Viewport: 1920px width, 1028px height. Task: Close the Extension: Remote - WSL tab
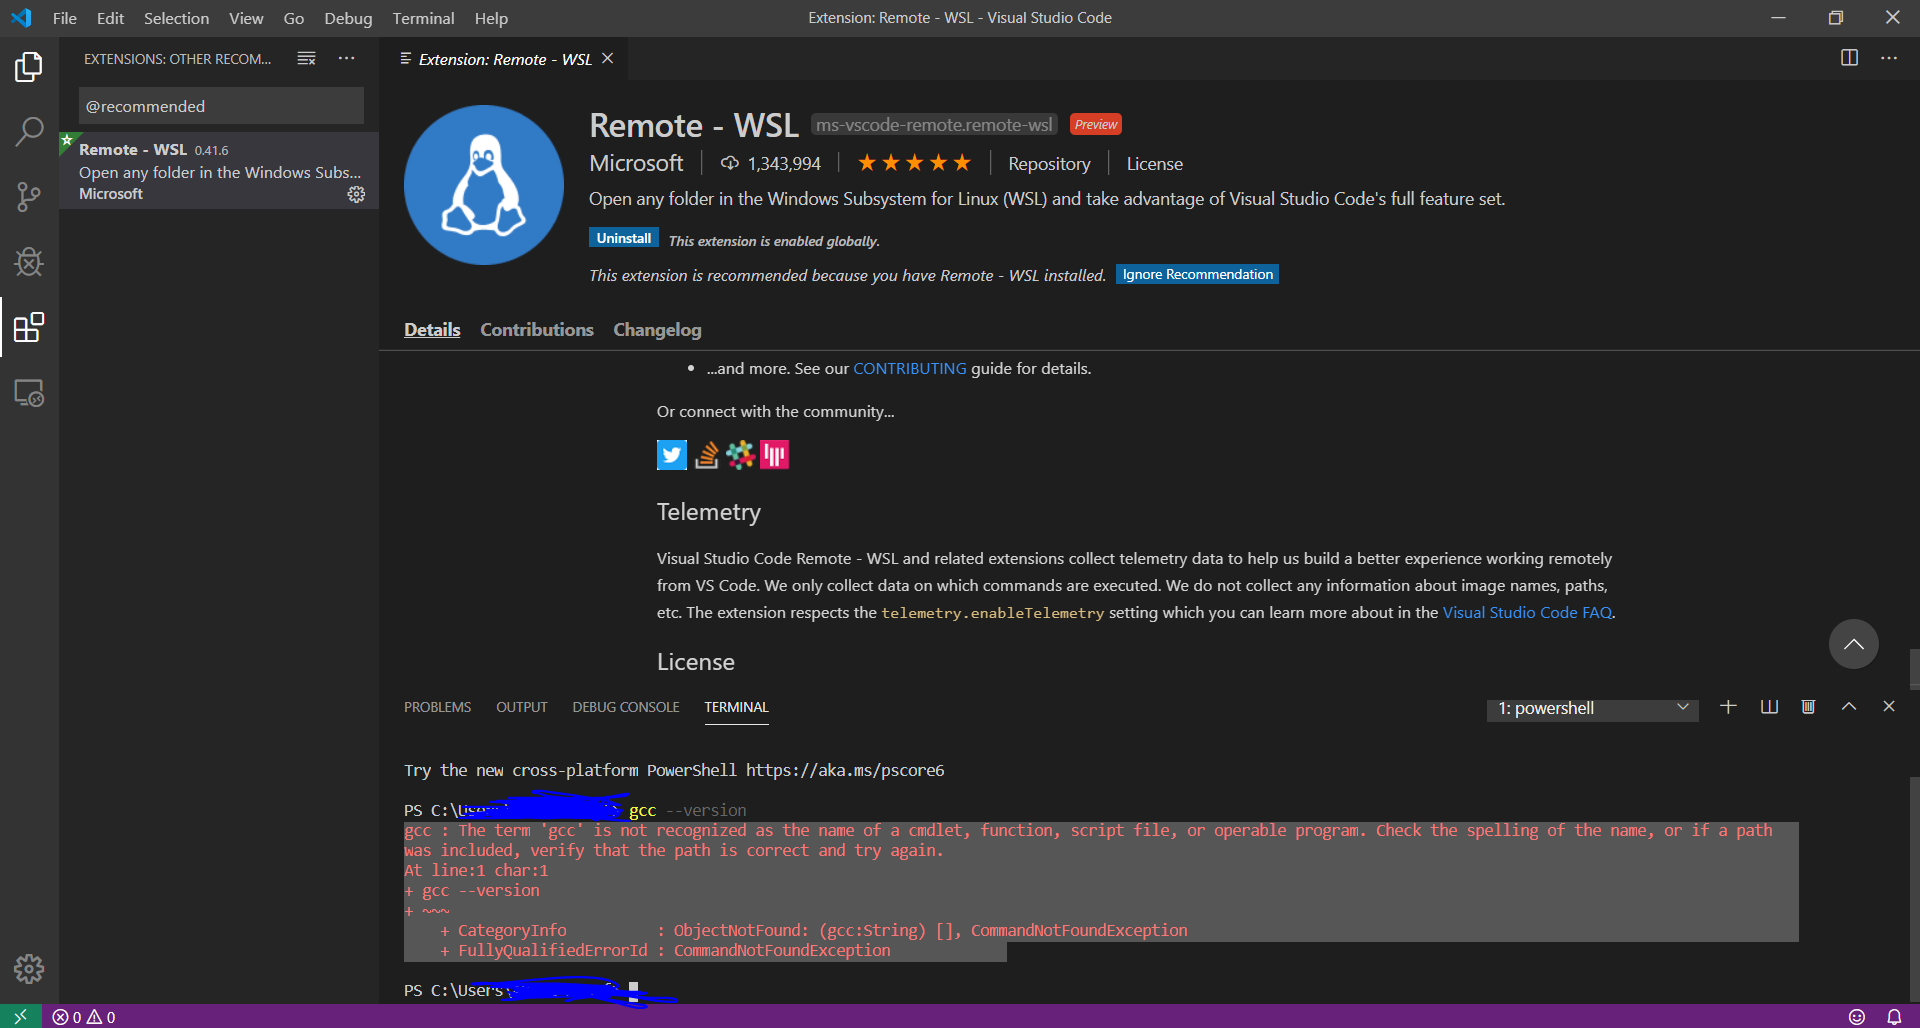(607, 59)
